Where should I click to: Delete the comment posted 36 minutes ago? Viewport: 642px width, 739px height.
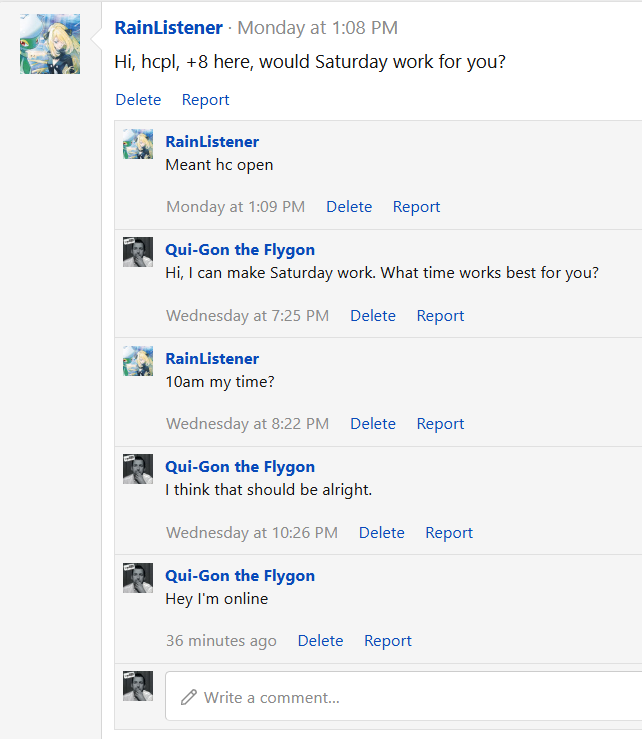320,641
